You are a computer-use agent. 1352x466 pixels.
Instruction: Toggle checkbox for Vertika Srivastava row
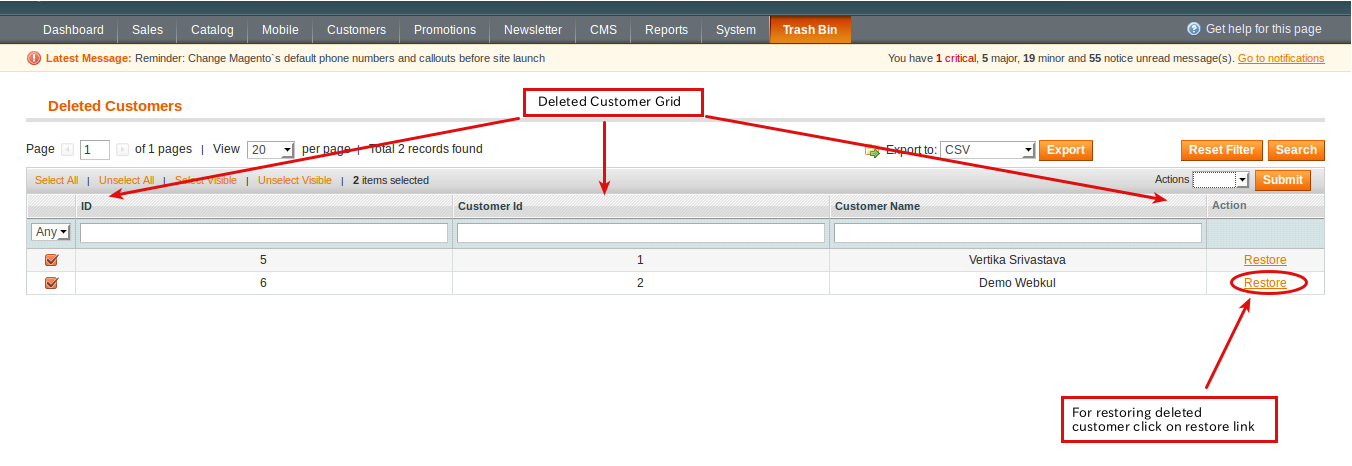(x=52, y=260)
